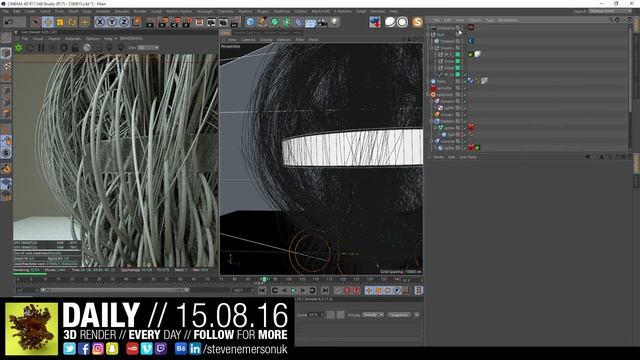Open the Zoom percentage dropdown
The image size is (640, 360).
316,315
